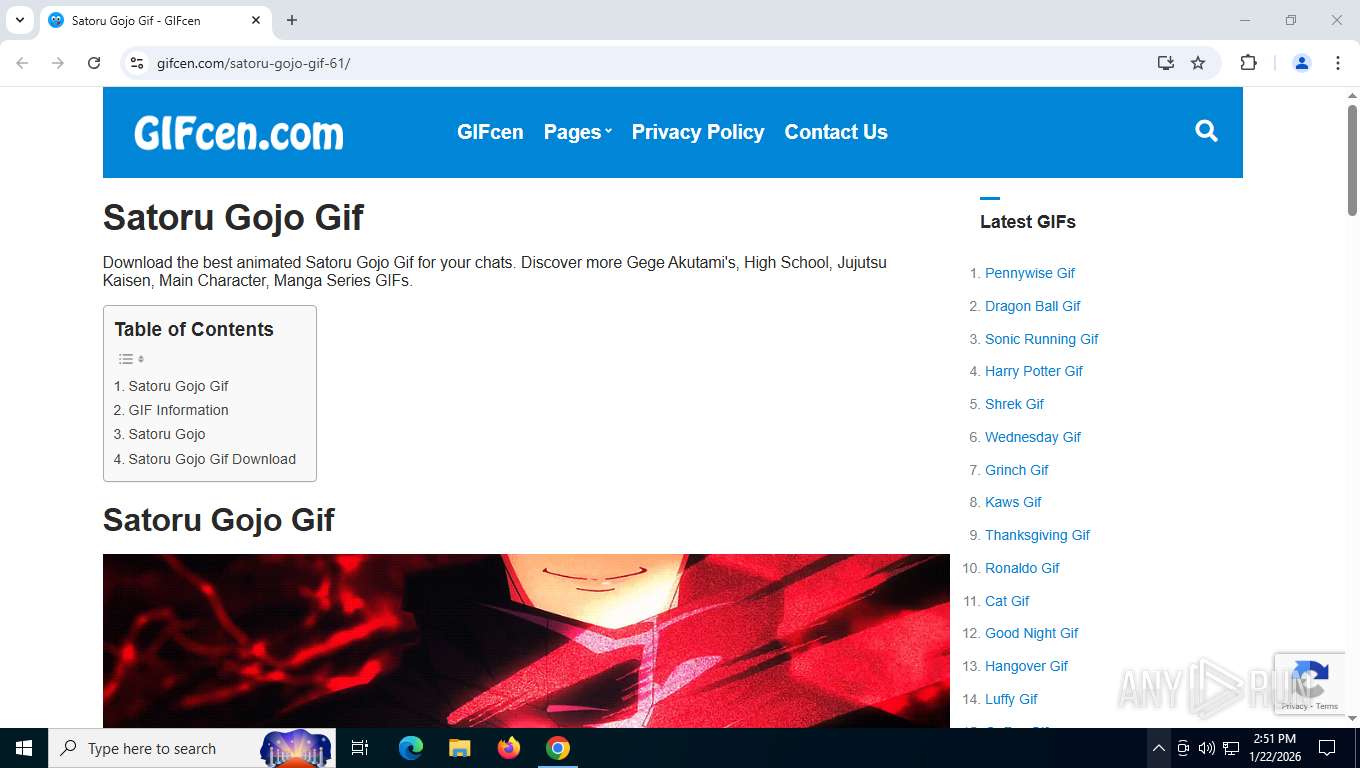
Task: Close the Satoru Gojo Gif tab
Action: (256, 20)
